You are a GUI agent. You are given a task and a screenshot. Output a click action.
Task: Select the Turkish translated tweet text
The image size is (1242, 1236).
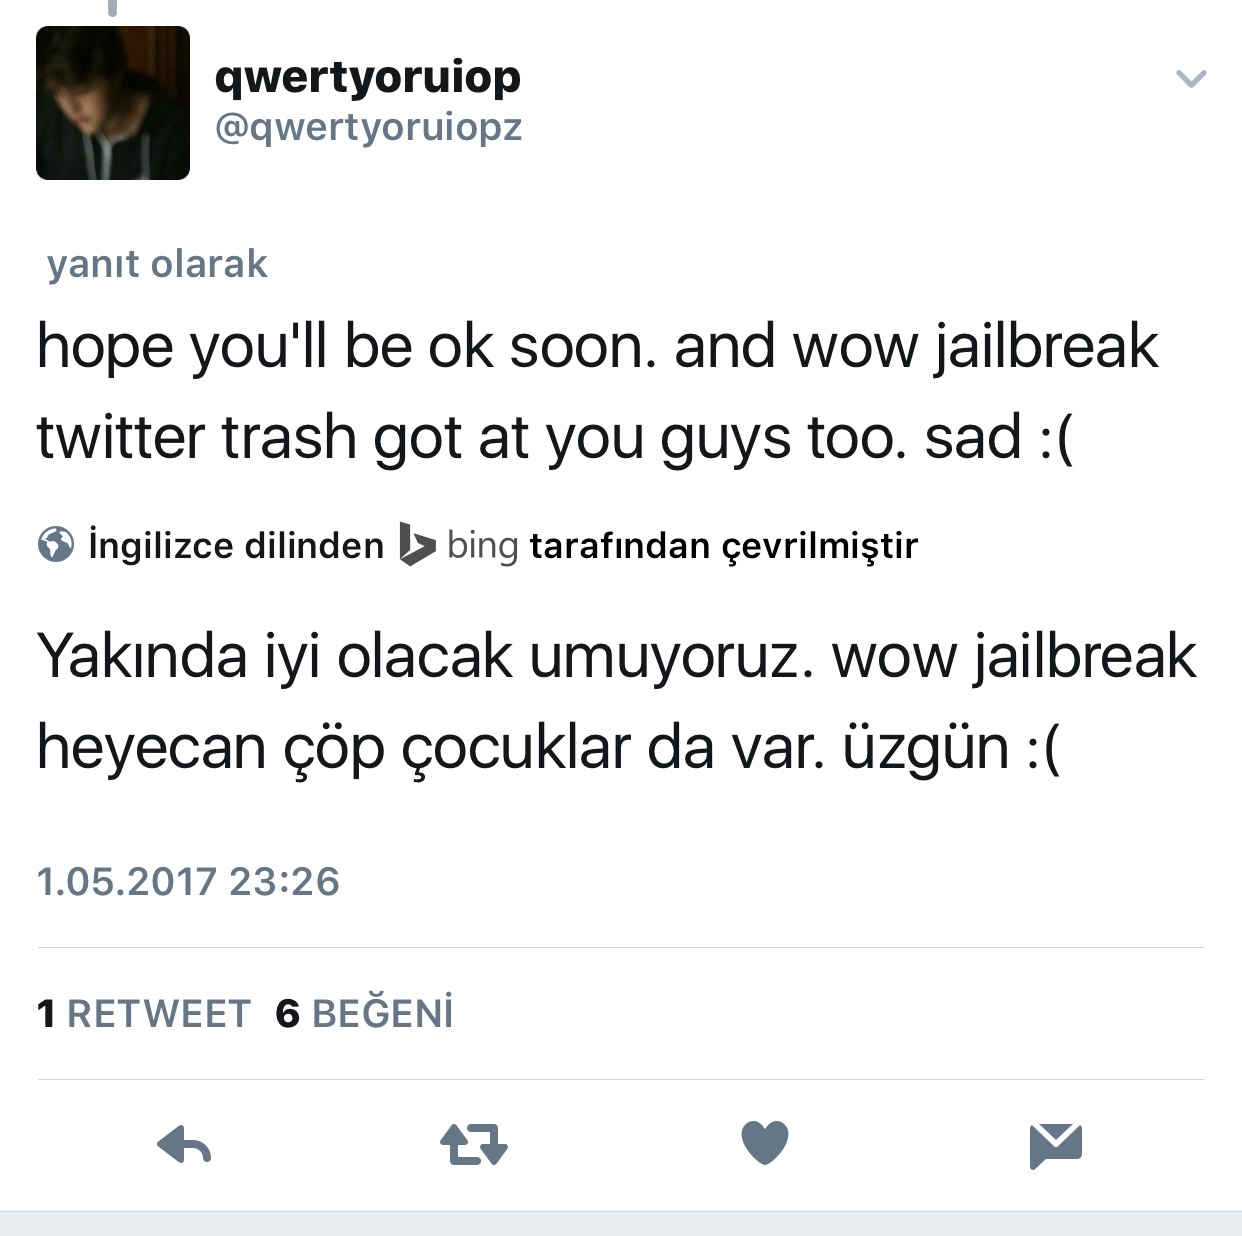(x=616, y=702)
